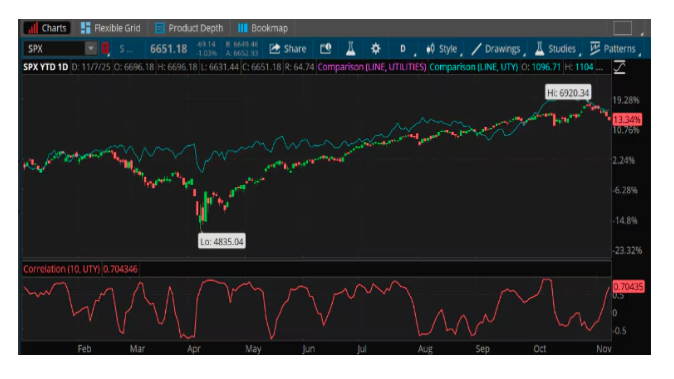Viewport: 674px width, 379px height.
Task: Open the Product Depth tab
Action: click(189, 28)
